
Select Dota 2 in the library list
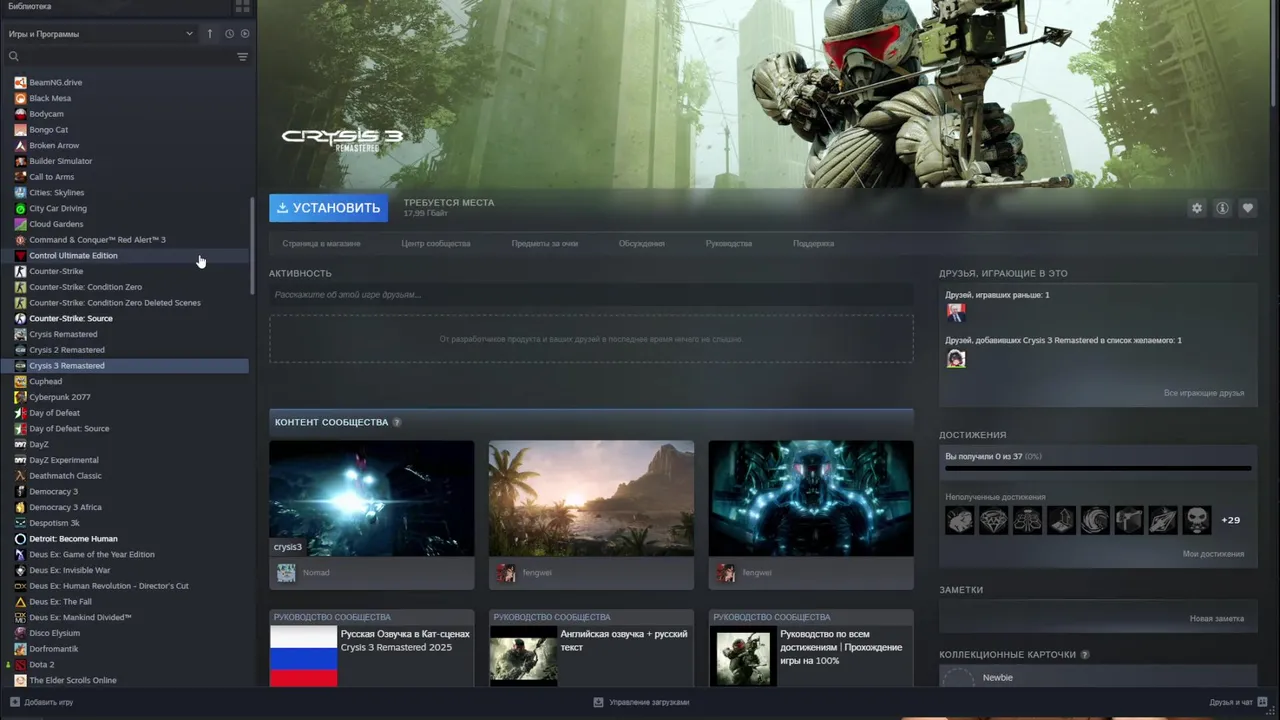pos(42,664)
